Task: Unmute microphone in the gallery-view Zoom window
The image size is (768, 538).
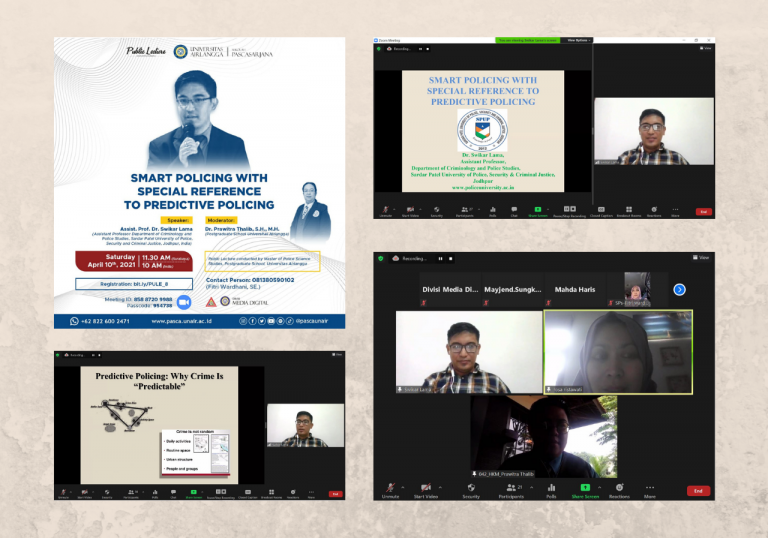Action: (x=390, y=490)
